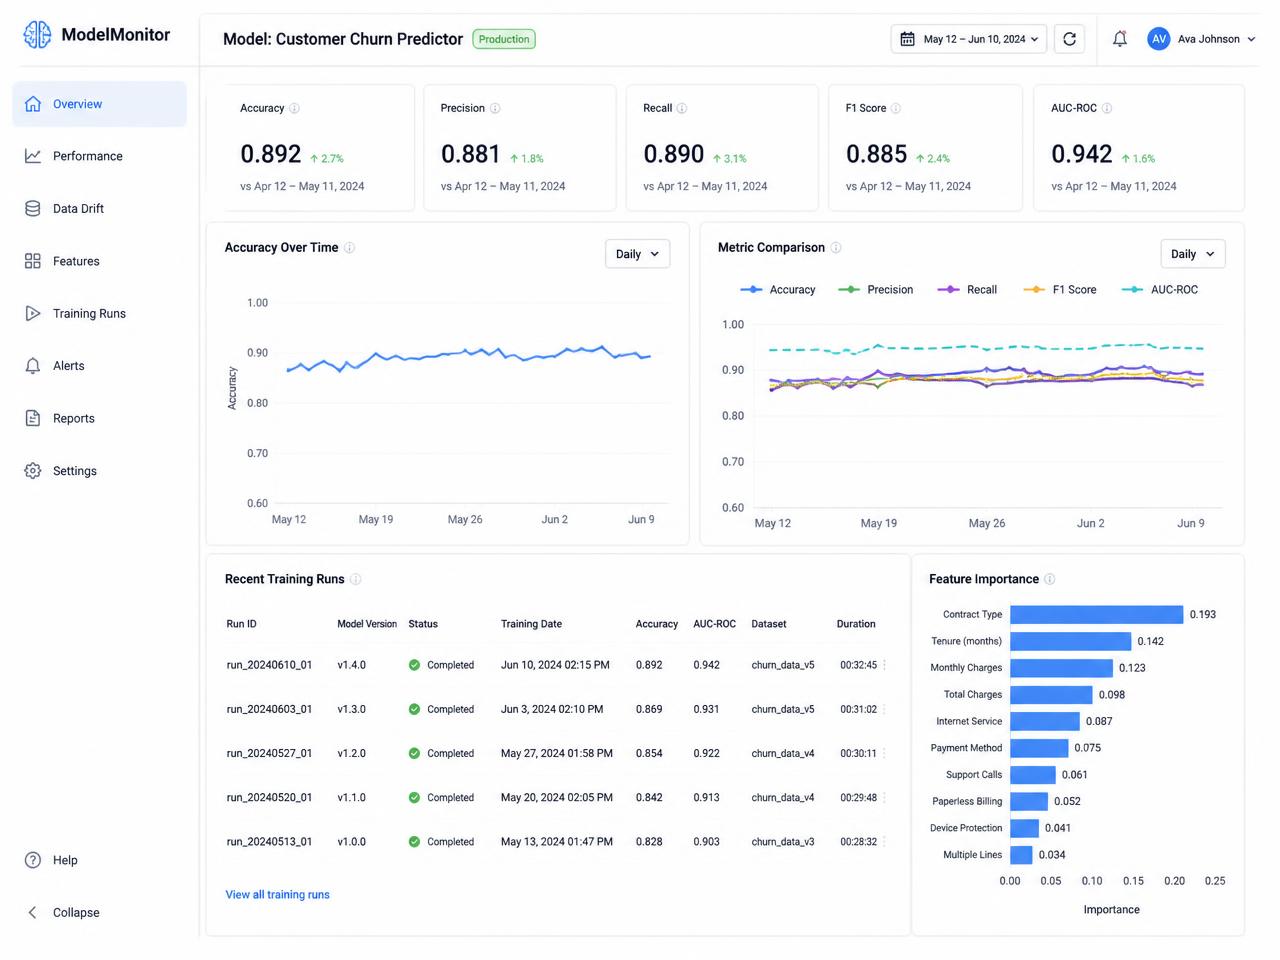Toggle AUC-ROC series in the legend
This screenshot has width=1280, height=960.
pos(1159,290)
